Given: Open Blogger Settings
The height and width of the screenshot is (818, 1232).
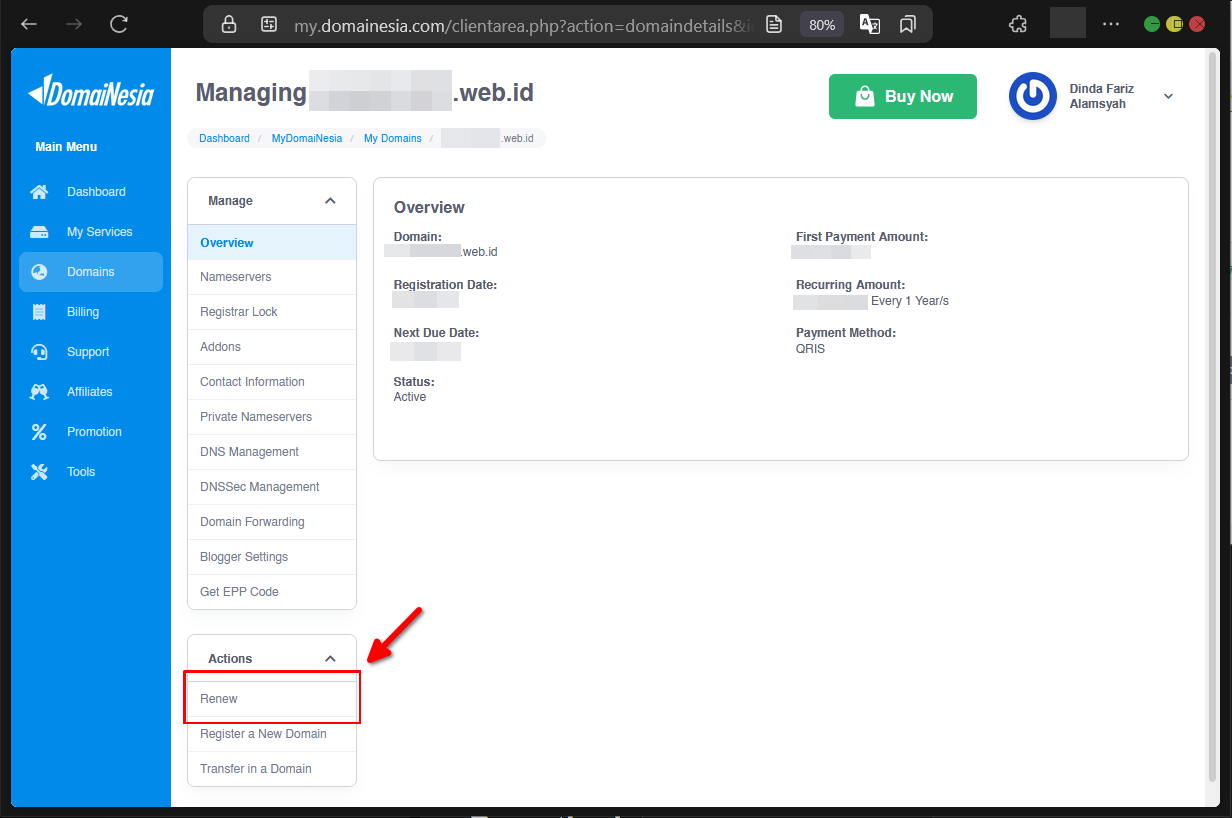Looking at the screenshot, I should click(272, 557).
